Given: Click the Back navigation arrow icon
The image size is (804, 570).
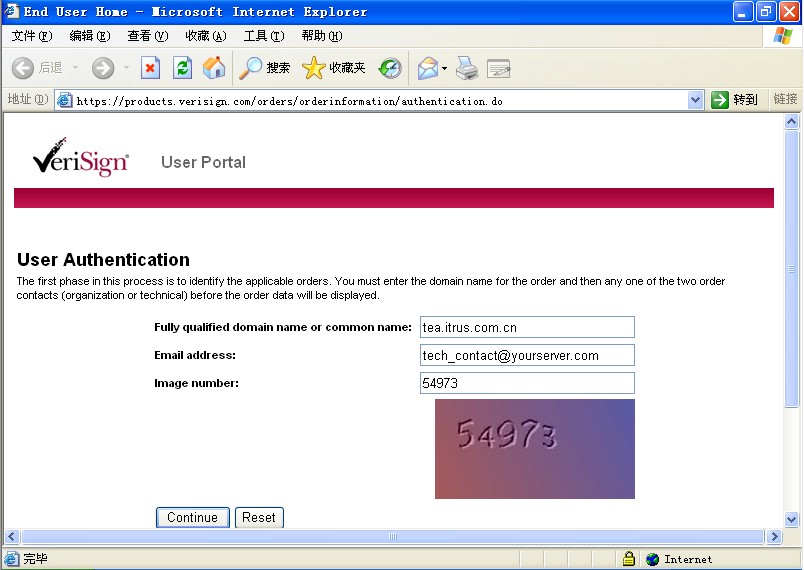Looking at the screenshot, I should click(x=23, y=68).
